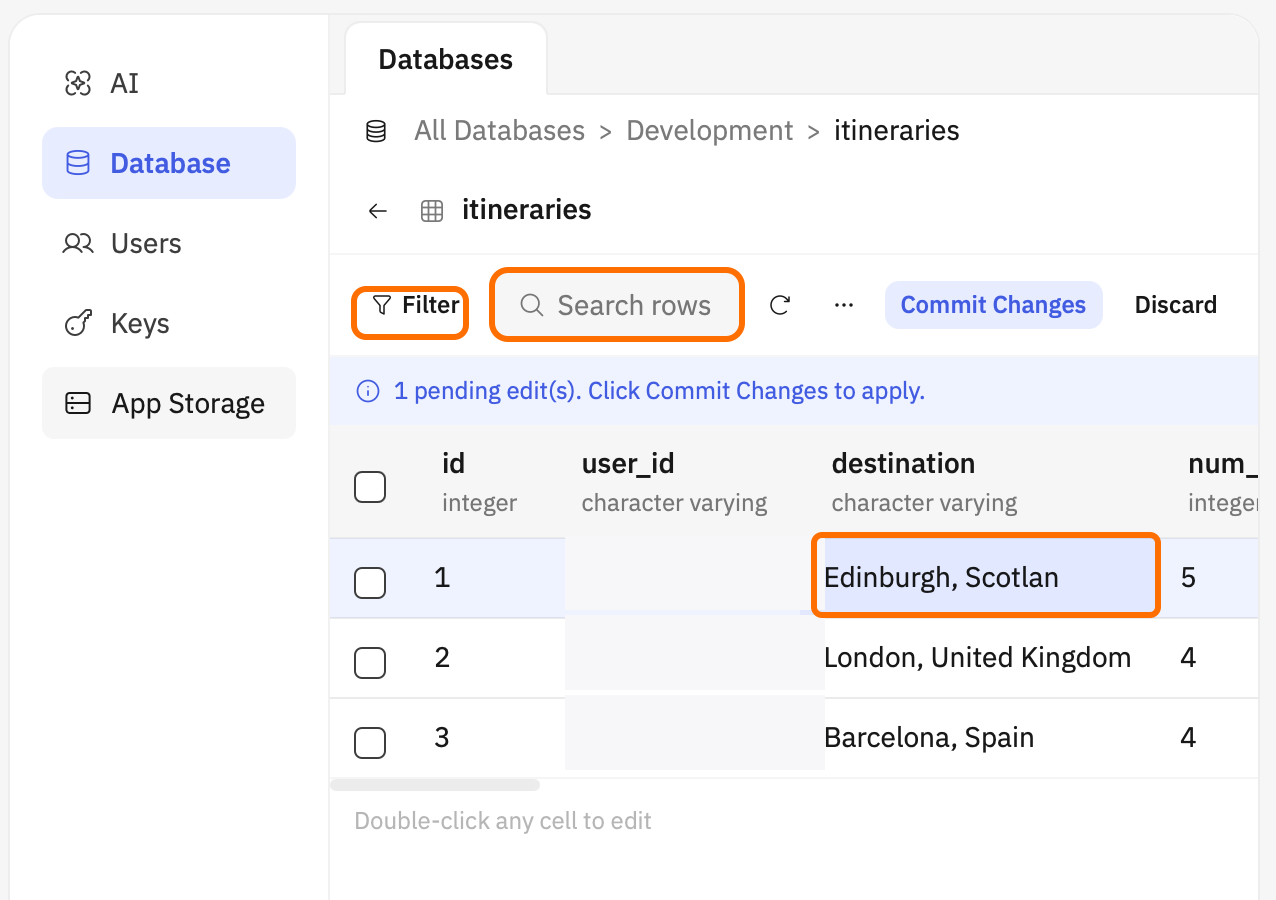Click the database cylinder icon in breadcrumb

point(376,131)
